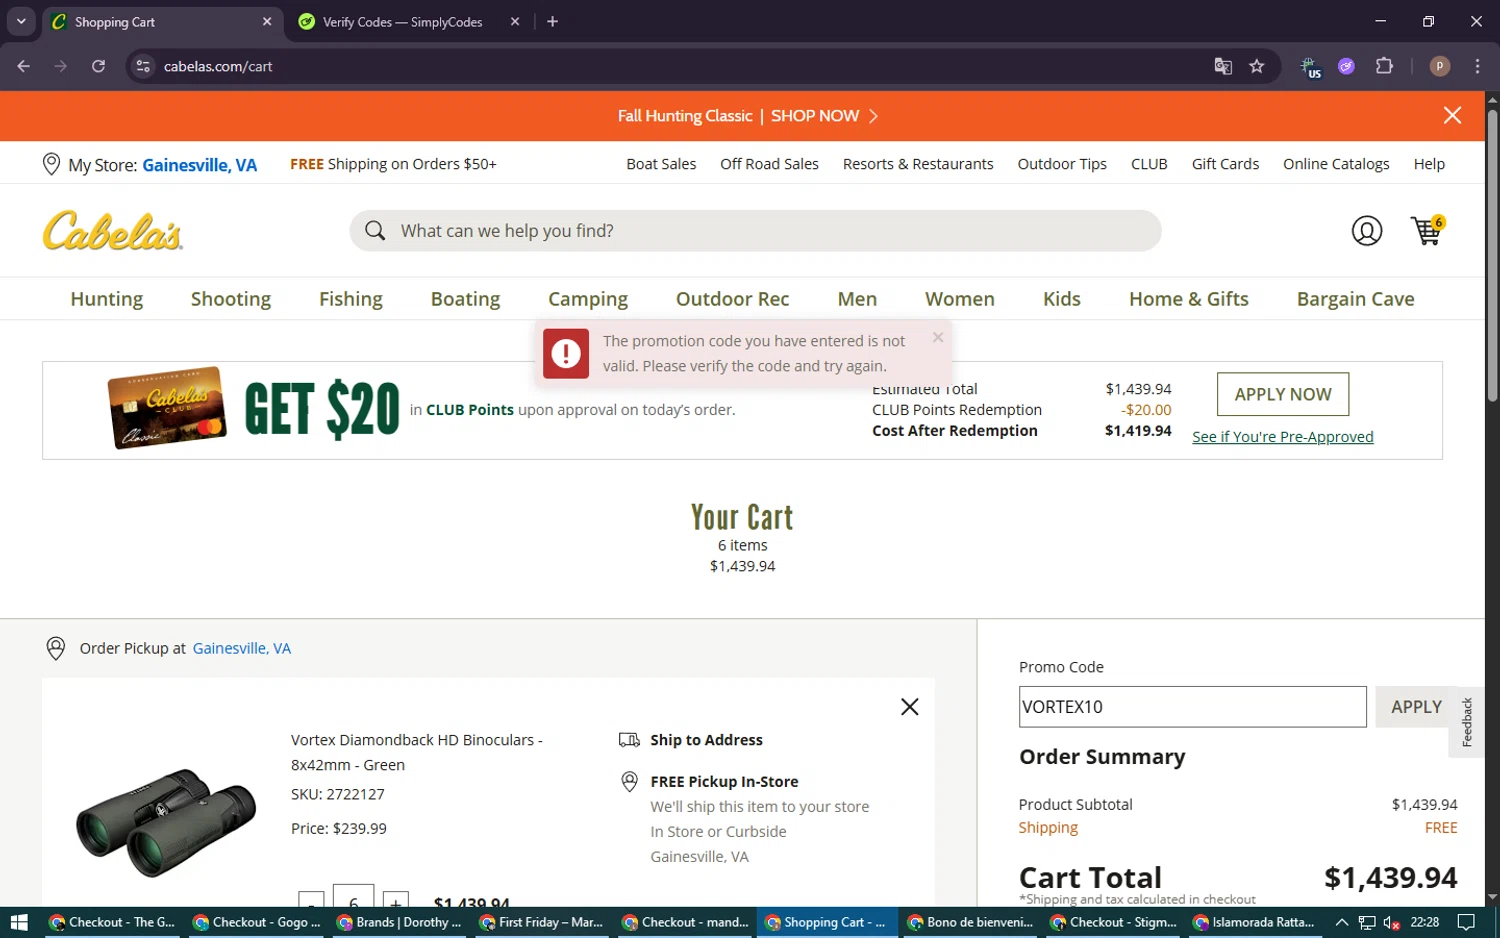The width and height of the screenshot is (1500, 938).
Task: Open the Vortex Diamondback HD Binoculars product link
Action: (x=416, y=752)
